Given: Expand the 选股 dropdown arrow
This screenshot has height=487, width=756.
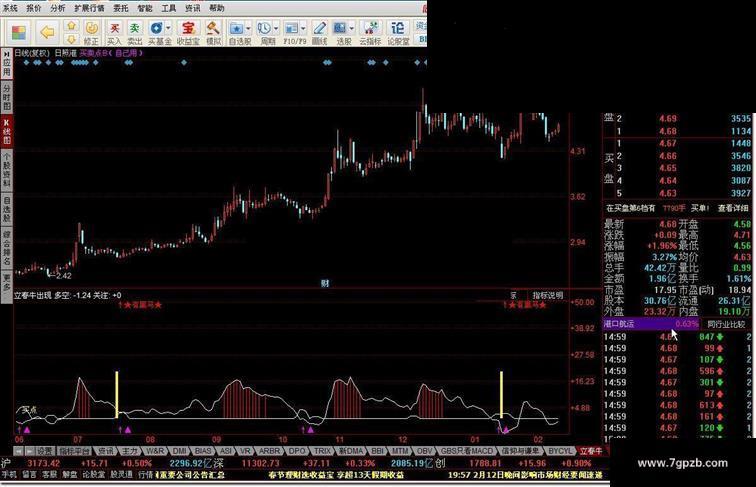Looking at the screenshot, I should pos(352,28).
